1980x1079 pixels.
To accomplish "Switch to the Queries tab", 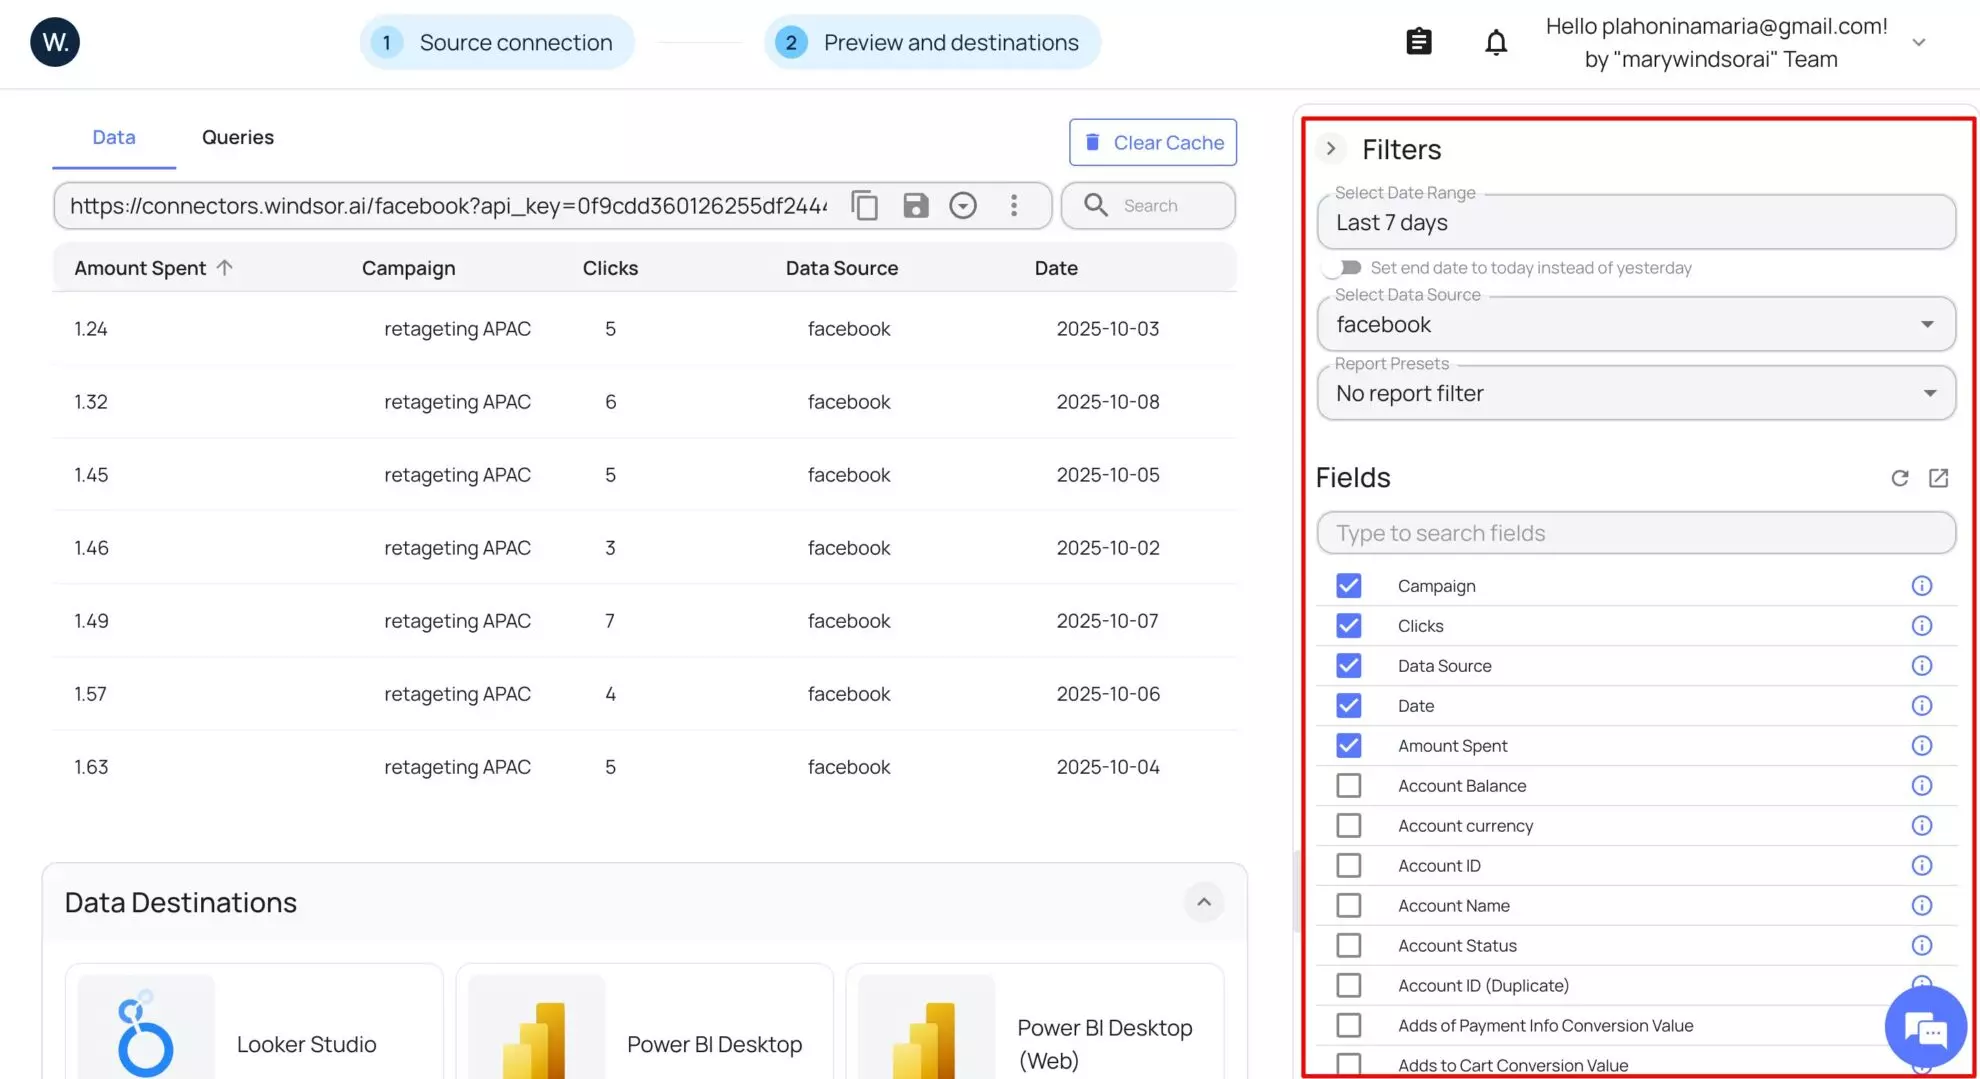I will pos(237,137).
